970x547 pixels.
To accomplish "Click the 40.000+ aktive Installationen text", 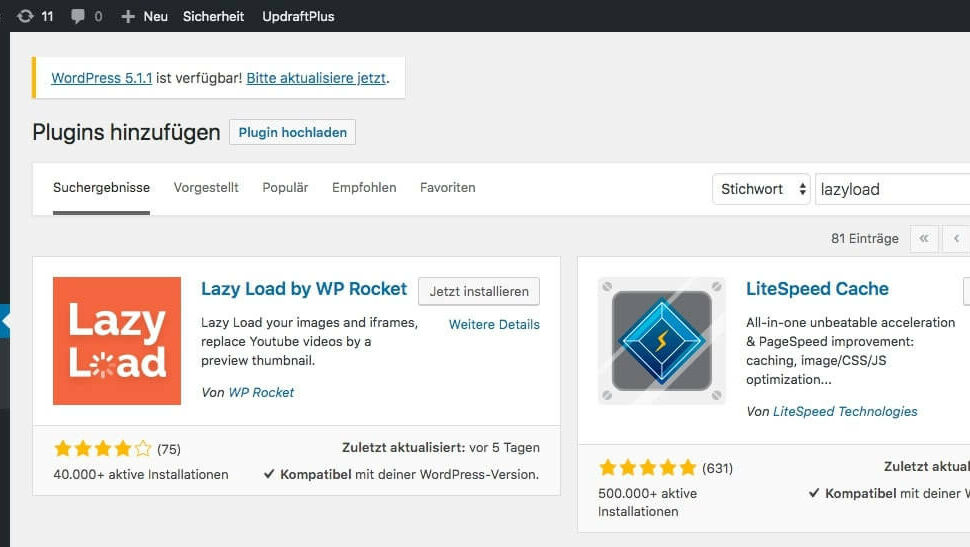I will click(x=141, y=475).
